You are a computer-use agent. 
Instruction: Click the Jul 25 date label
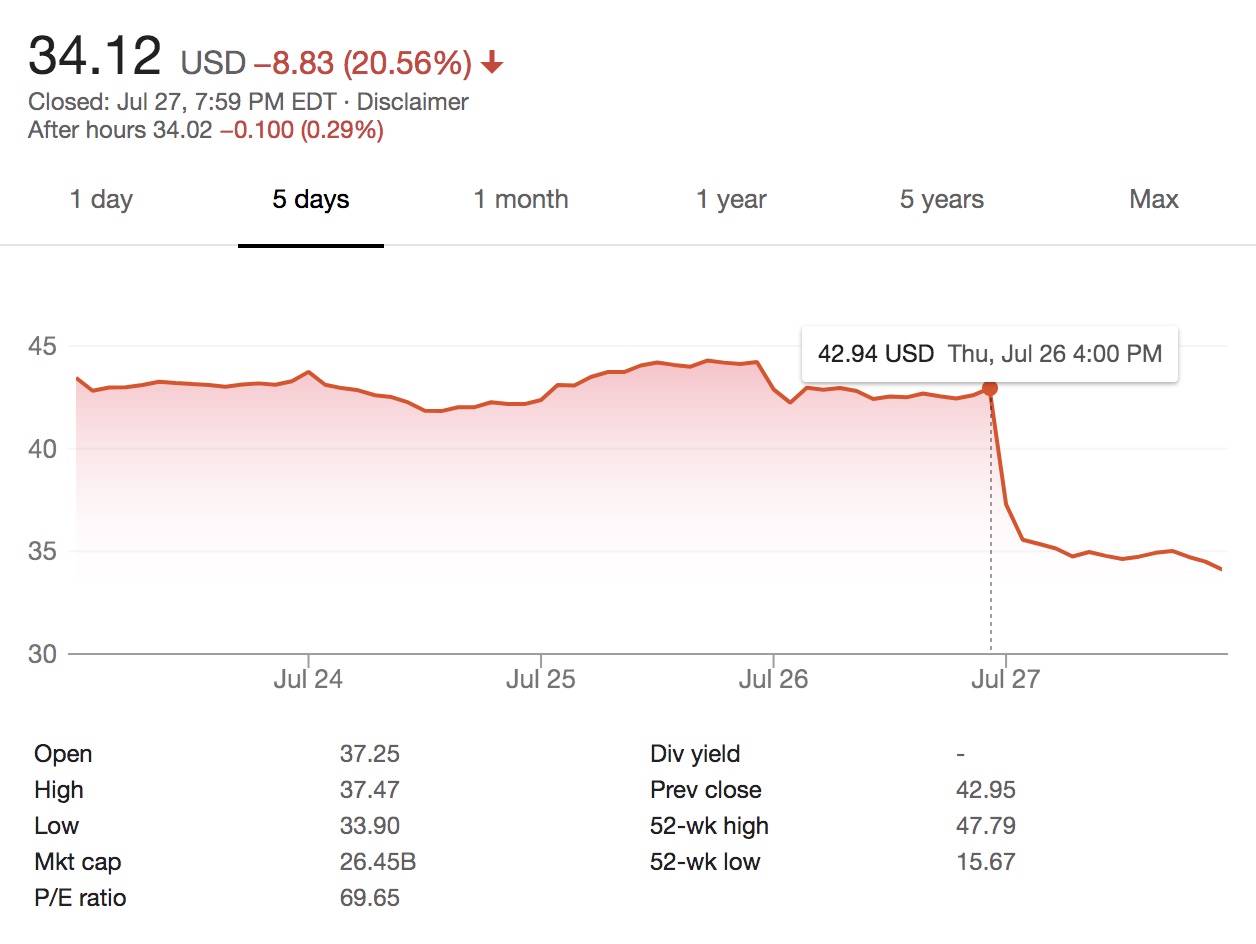[x=541, y=680]
